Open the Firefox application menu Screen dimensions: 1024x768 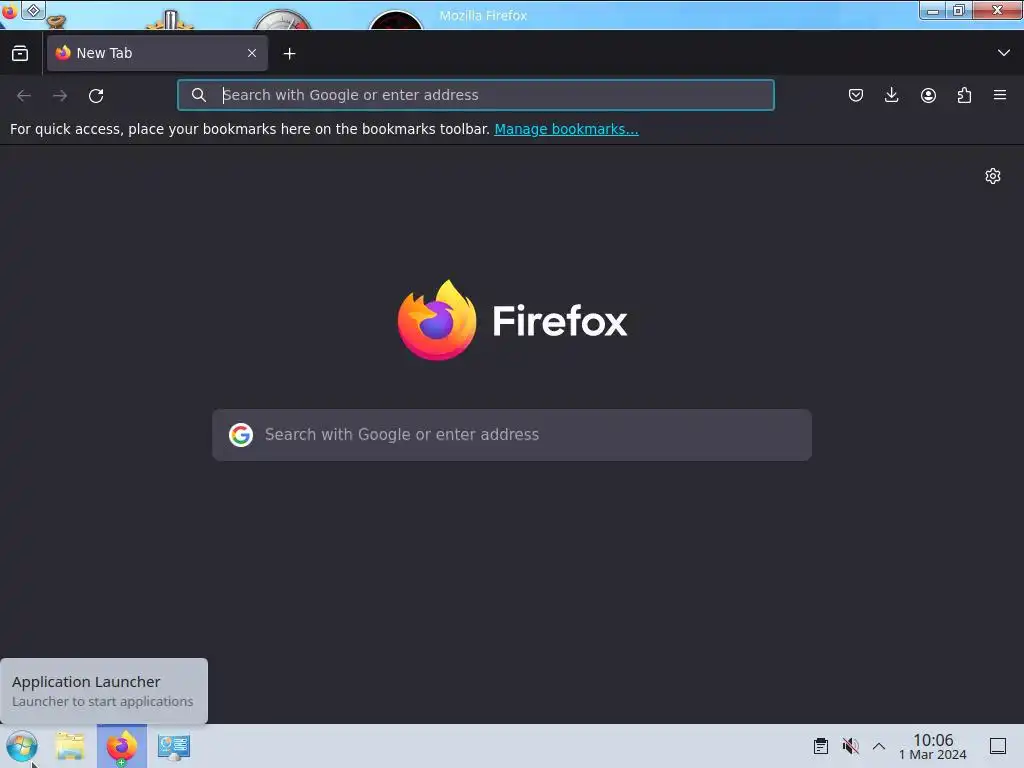[x=1000, y=95]
